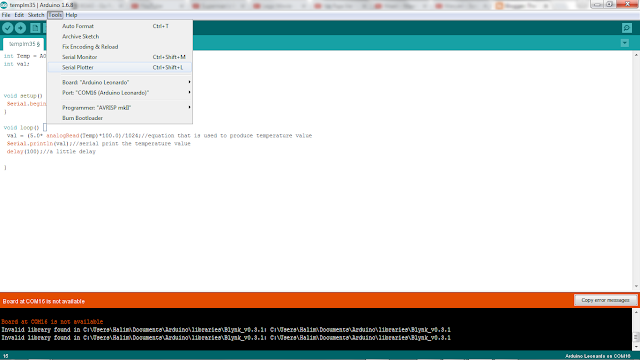Click the Upload arrow icon
The height and width of the screenshot is (360, 640).
click(20, 28)
